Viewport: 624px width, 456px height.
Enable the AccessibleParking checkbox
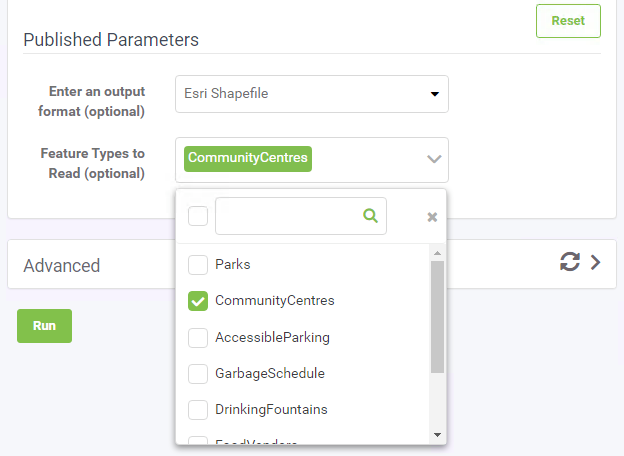tap(198, 338)
